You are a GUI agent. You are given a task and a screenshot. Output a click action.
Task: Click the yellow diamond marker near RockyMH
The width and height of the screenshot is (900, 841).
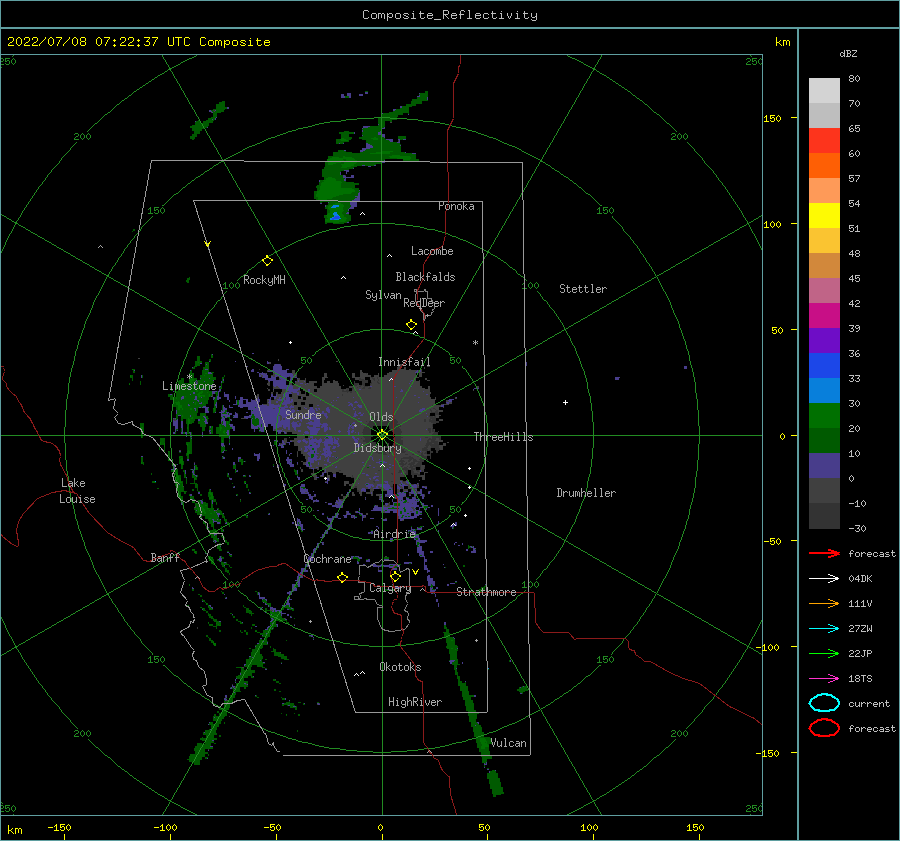click(x=267, y=261)
